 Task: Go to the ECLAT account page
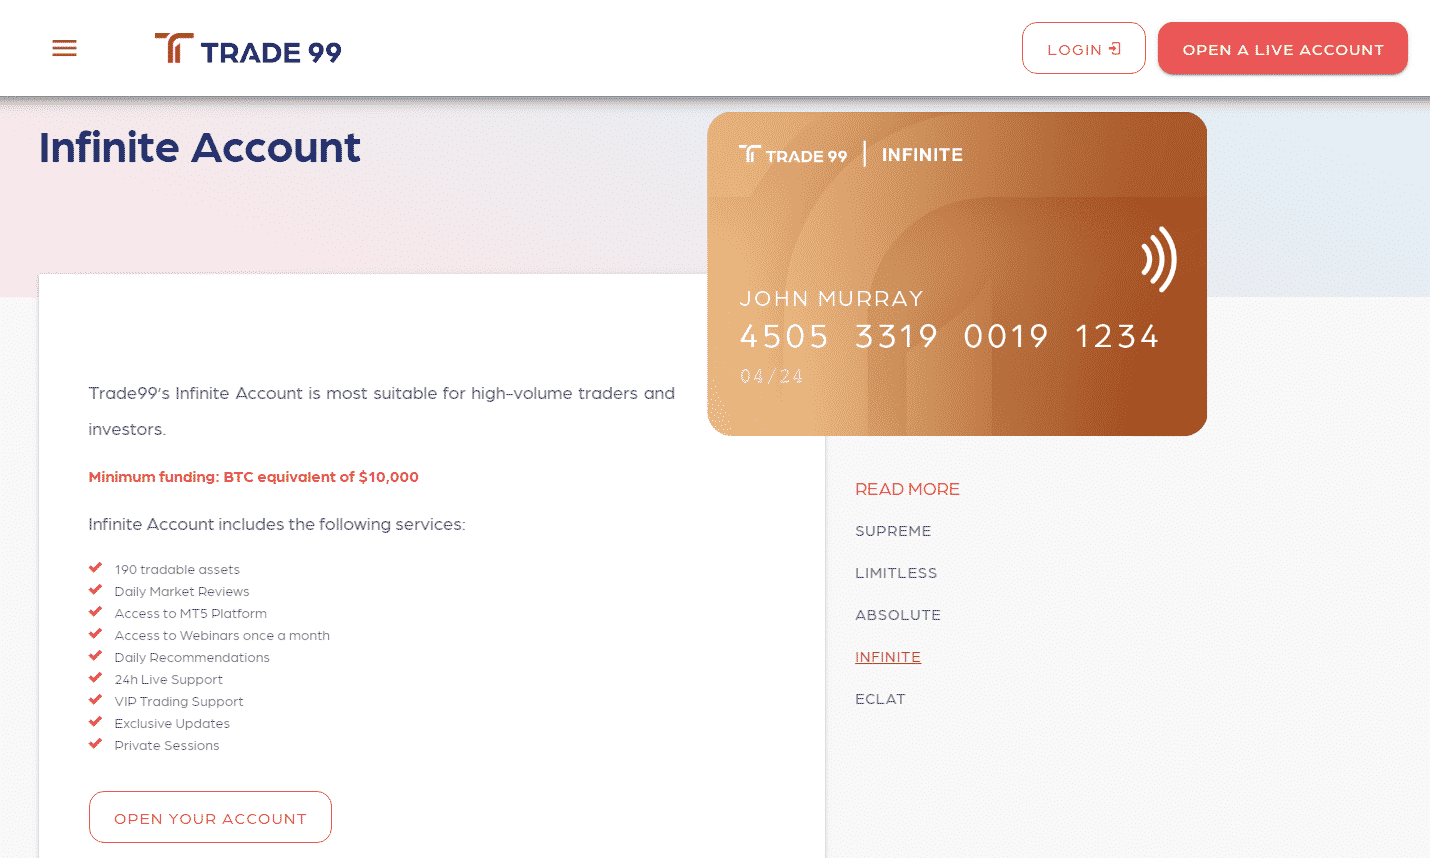click(880, 699)
